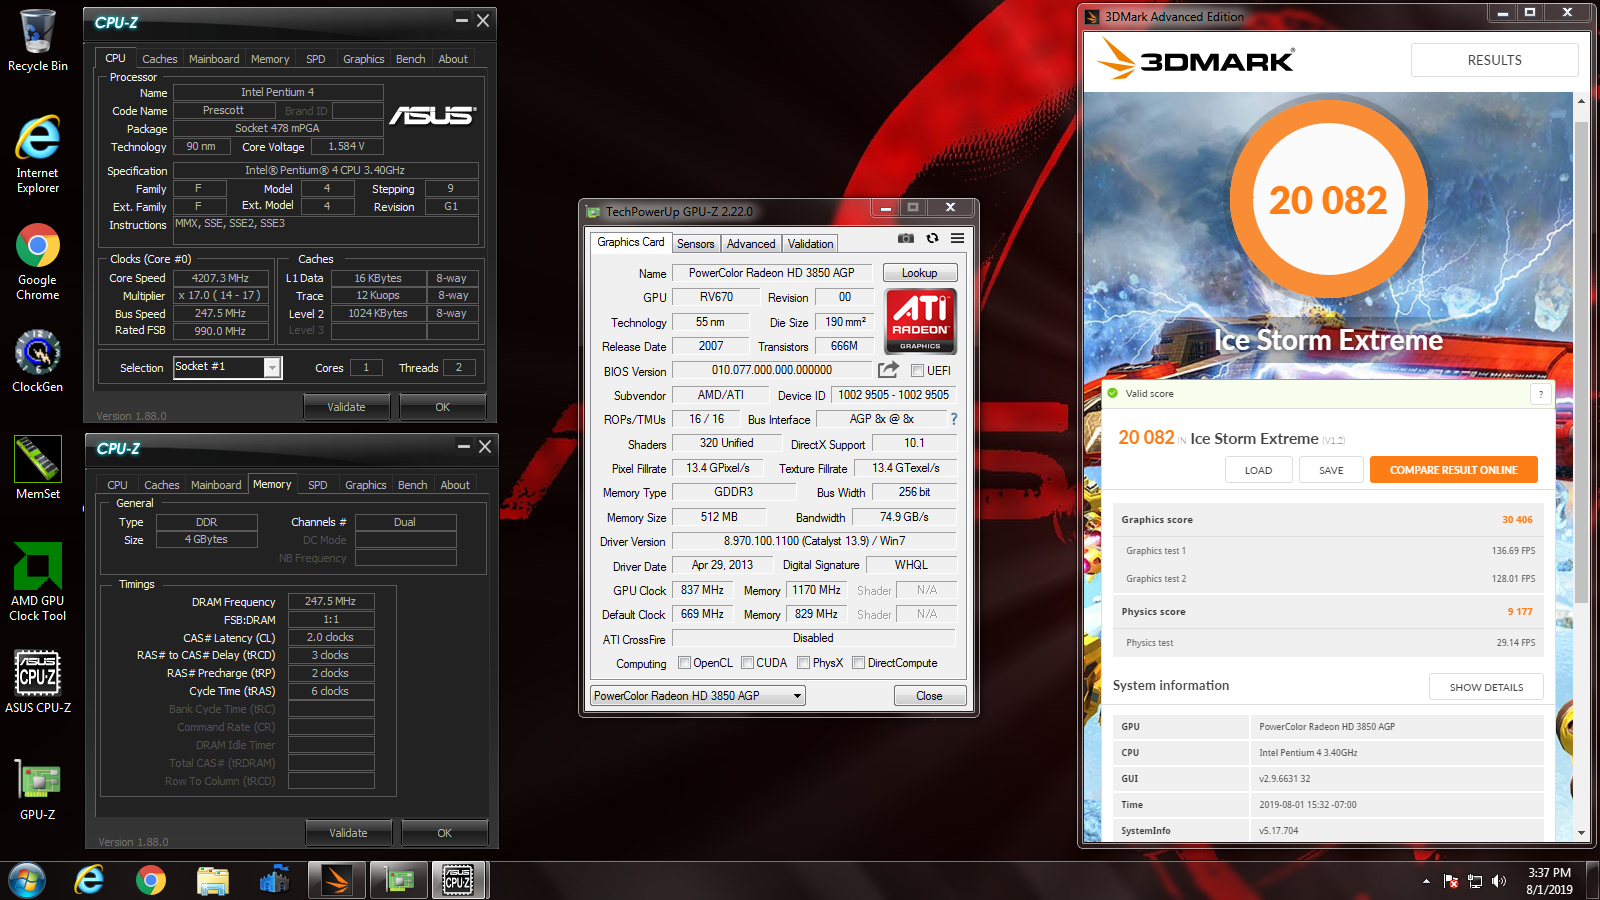Click the 20 082 score circle

pyautogui.click(x=1328, y=200)
